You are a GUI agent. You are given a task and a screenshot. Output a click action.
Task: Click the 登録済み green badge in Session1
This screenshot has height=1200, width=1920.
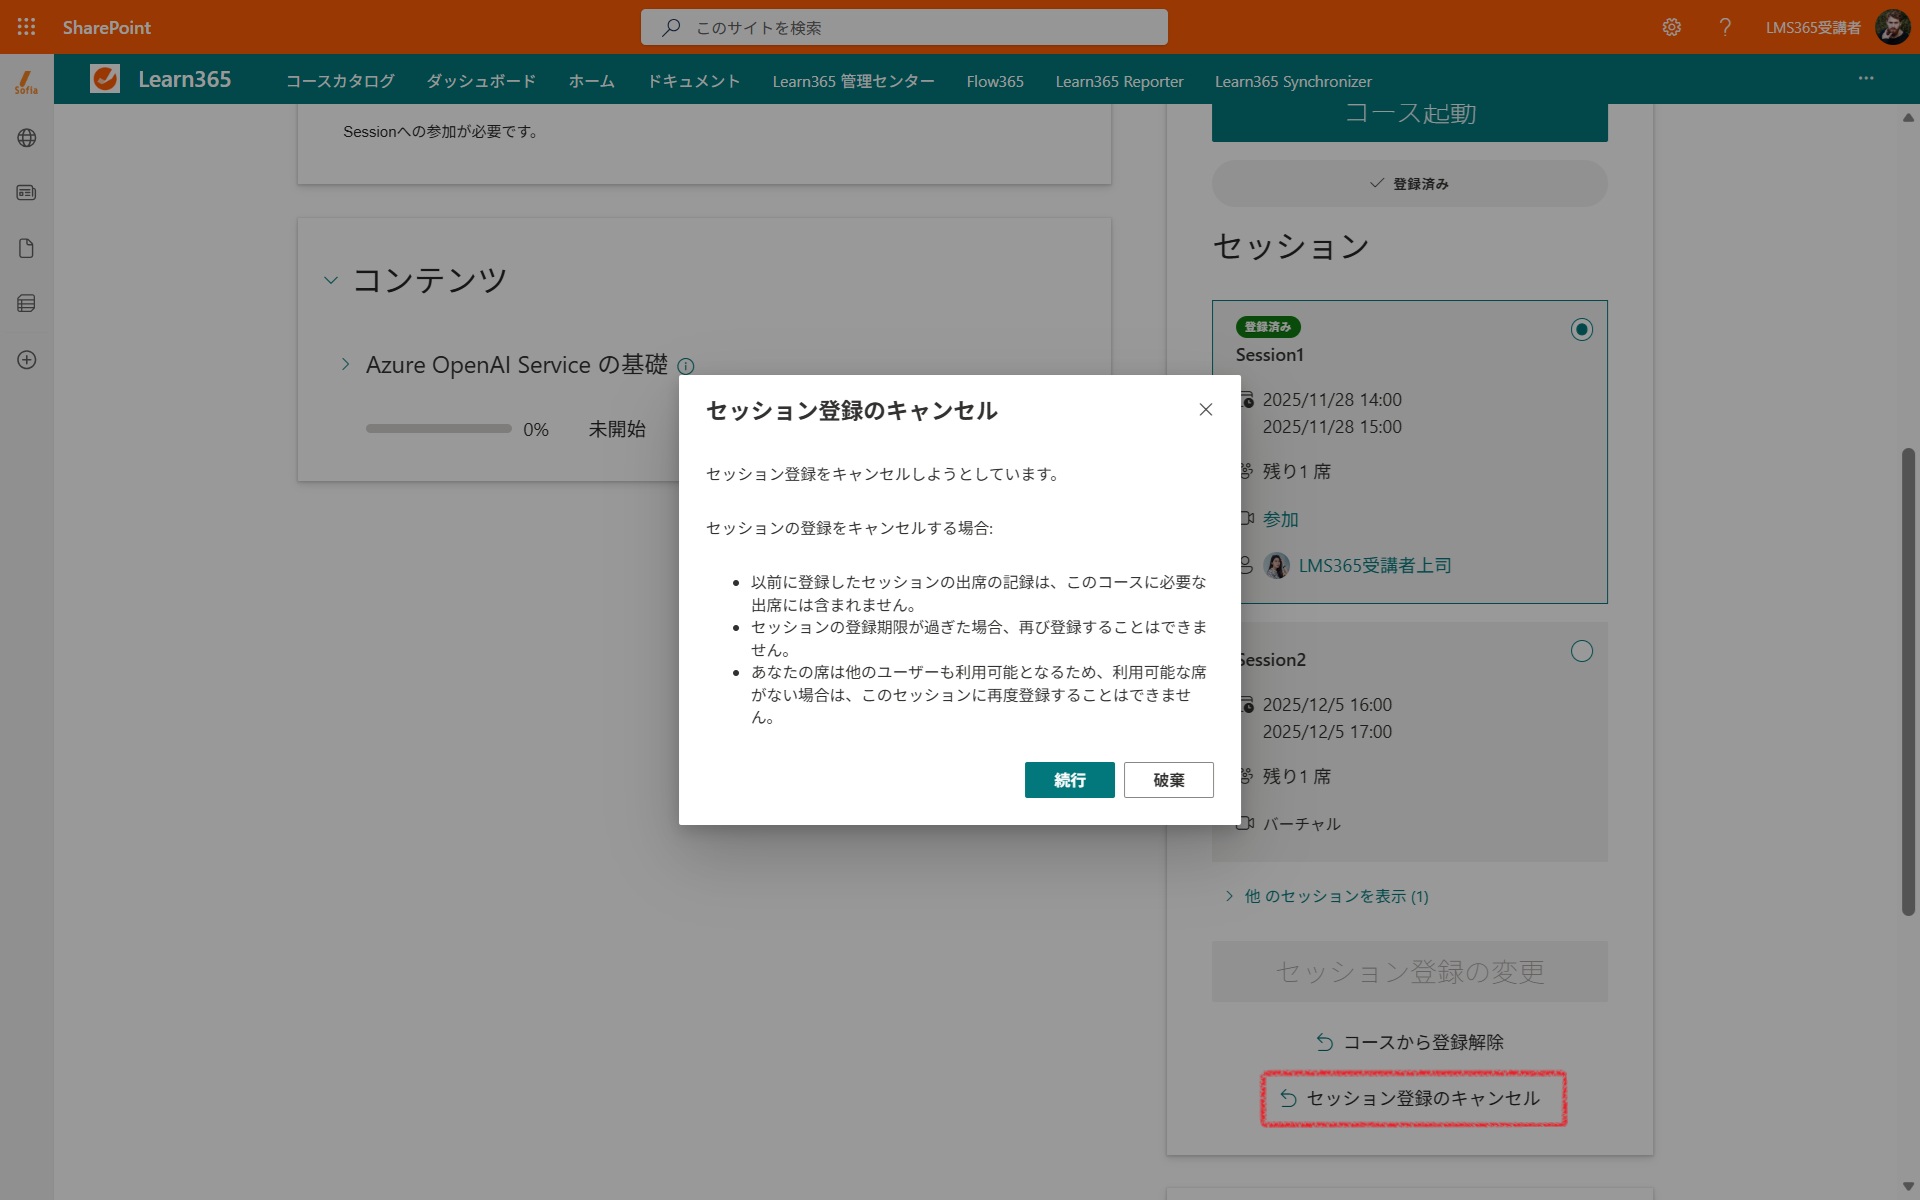[1268, 327]
